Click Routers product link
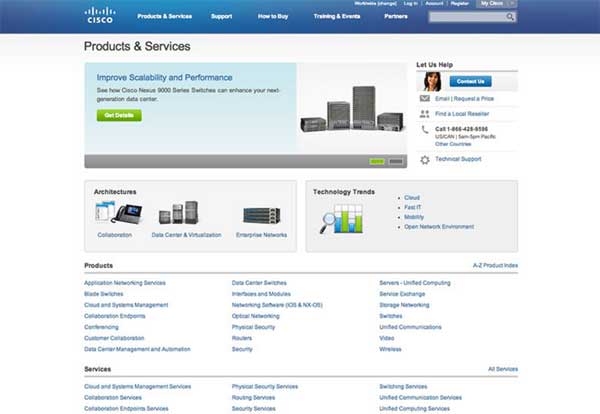Viewport: 600px width, 414px height. tap(242, 338)
